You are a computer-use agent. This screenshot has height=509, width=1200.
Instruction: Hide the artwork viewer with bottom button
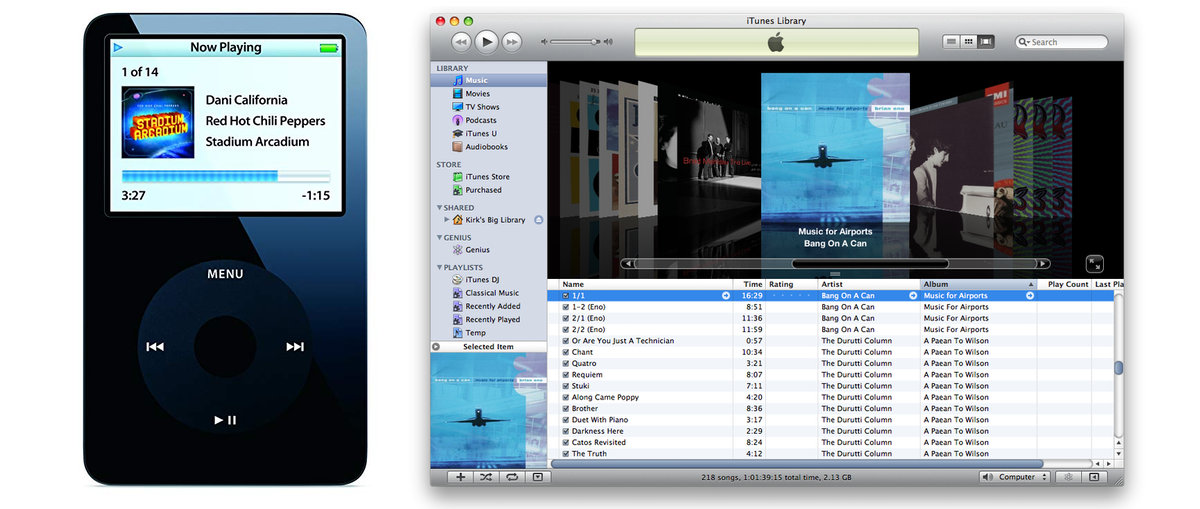[537, 477]
